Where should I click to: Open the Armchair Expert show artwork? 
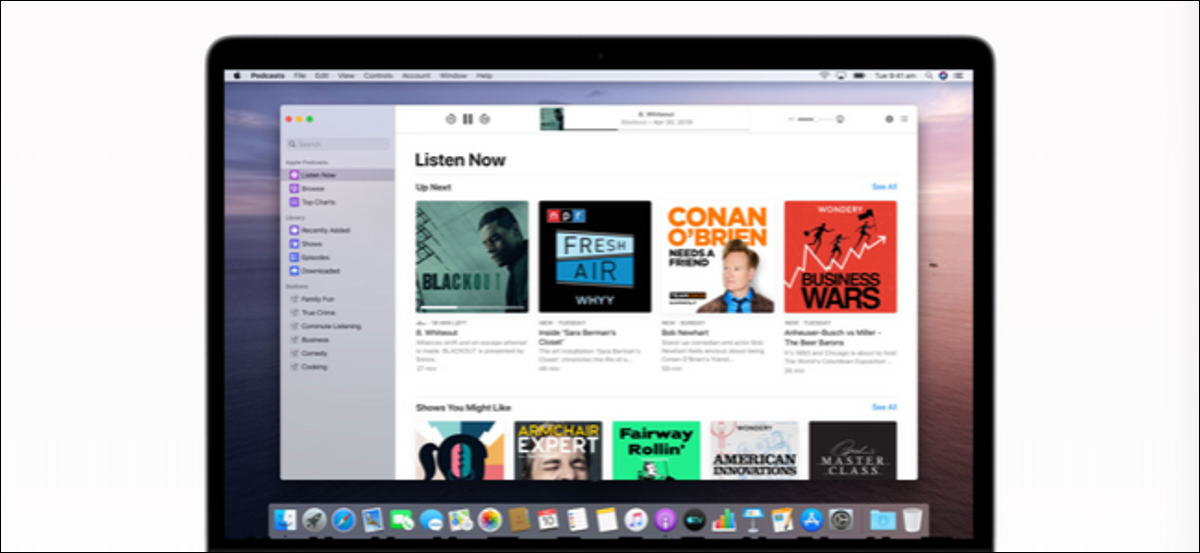pos(559,450)
